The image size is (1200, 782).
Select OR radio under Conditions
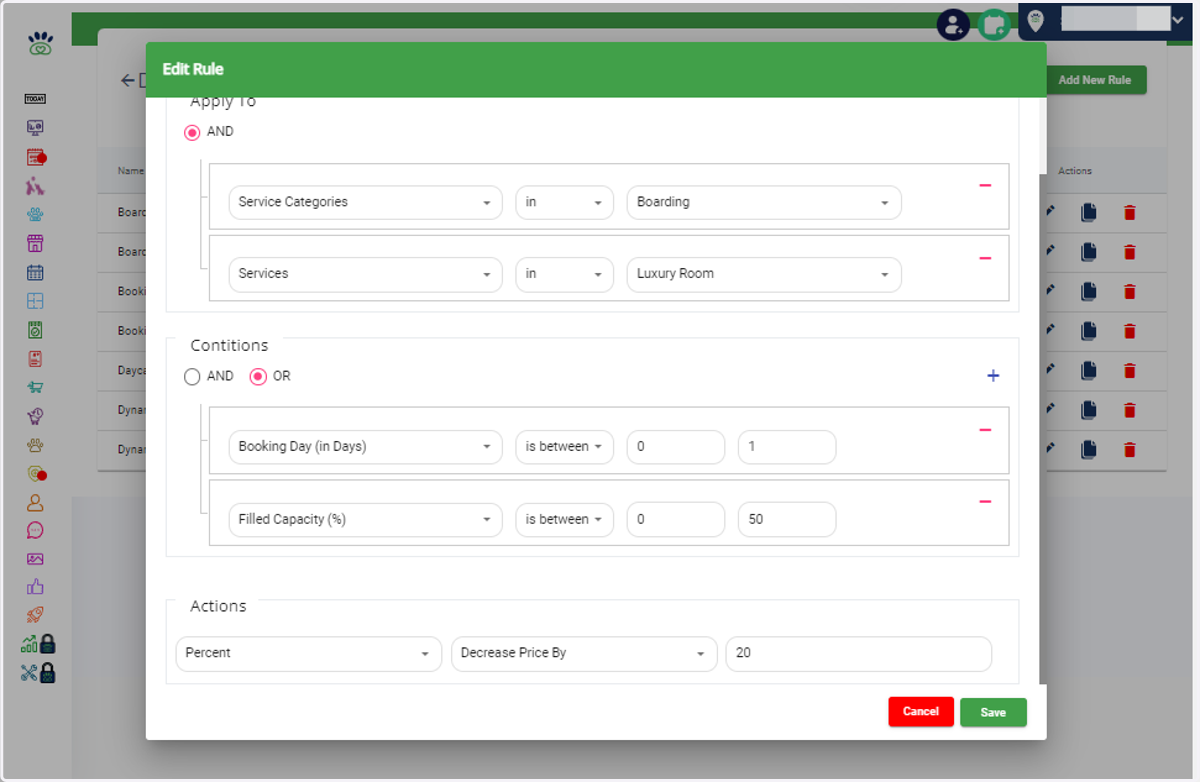coord(258,377)
